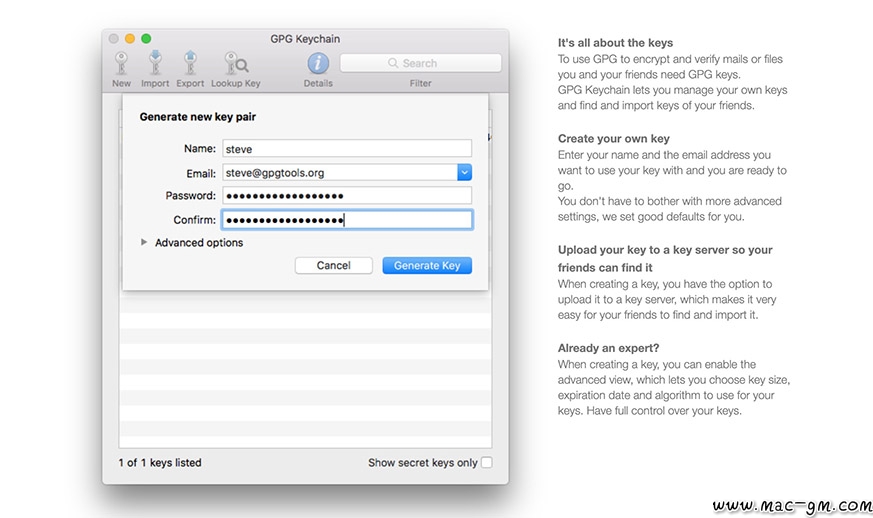
Task: Click the 'Create your own key' heading
Action: tap(614, 139)
